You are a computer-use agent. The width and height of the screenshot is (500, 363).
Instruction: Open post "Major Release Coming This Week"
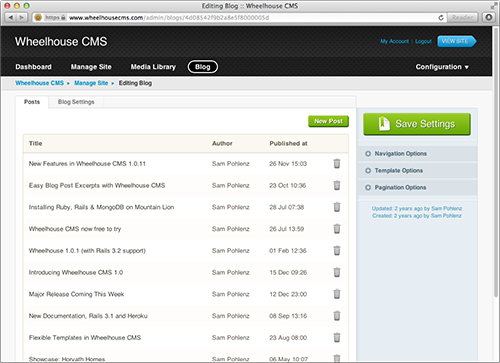click(x=76, y=294)
